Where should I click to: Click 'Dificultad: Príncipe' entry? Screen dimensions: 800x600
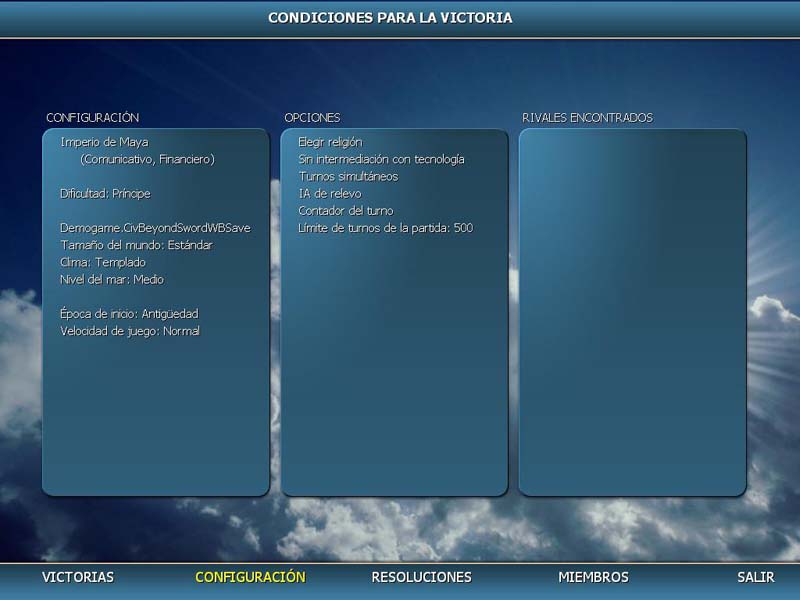(105, 194)
